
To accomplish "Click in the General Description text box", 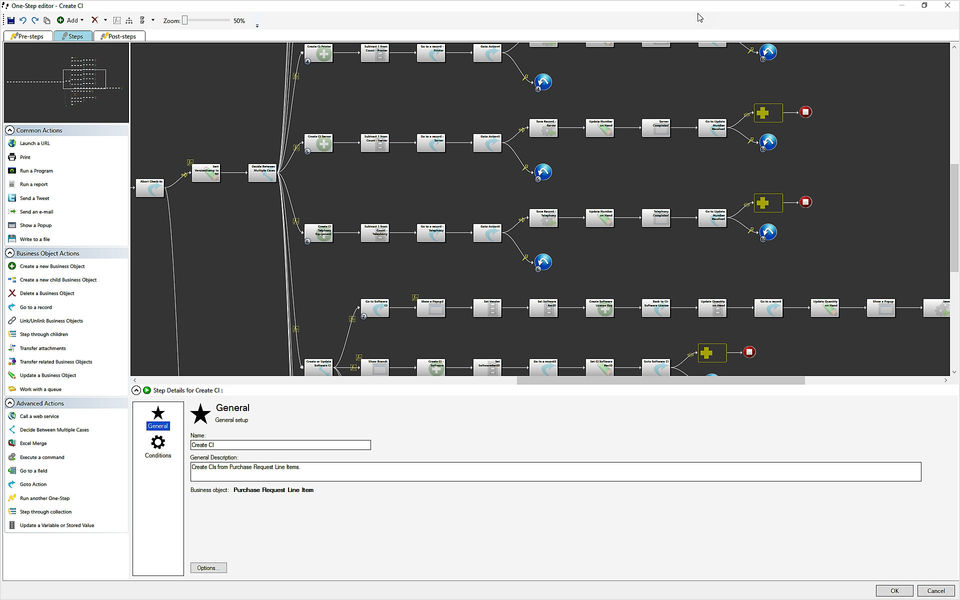I will 555,472.
